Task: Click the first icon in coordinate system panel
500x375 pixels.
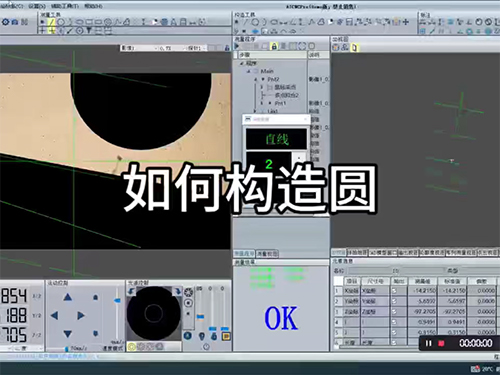Action: tap(336, 47)
